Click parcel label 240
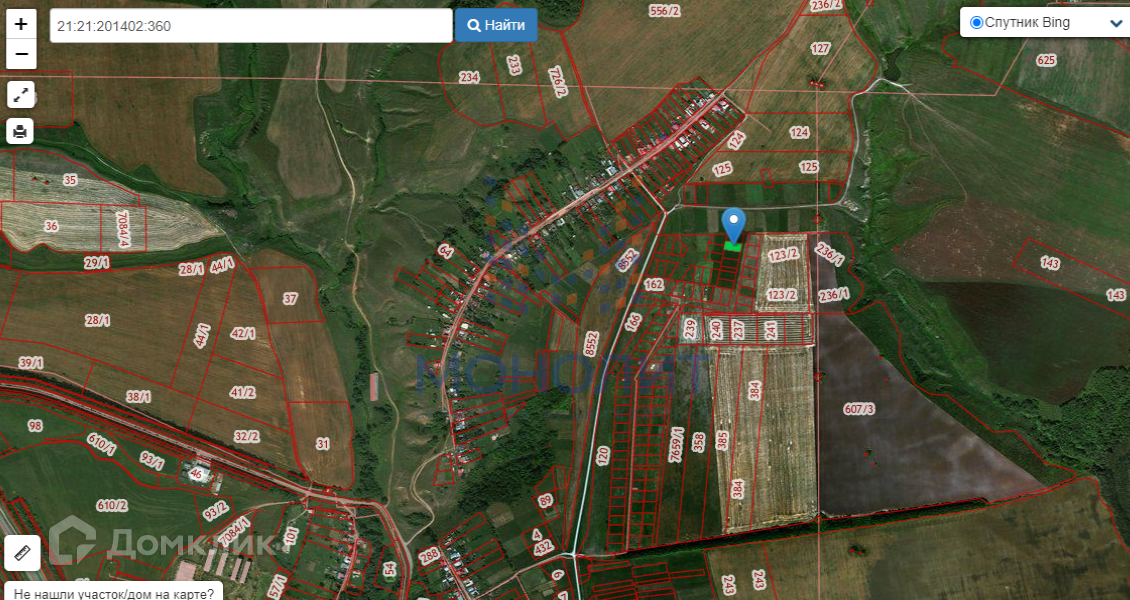Viewport: 1130px width, 600px height. [x=716, y=330]
